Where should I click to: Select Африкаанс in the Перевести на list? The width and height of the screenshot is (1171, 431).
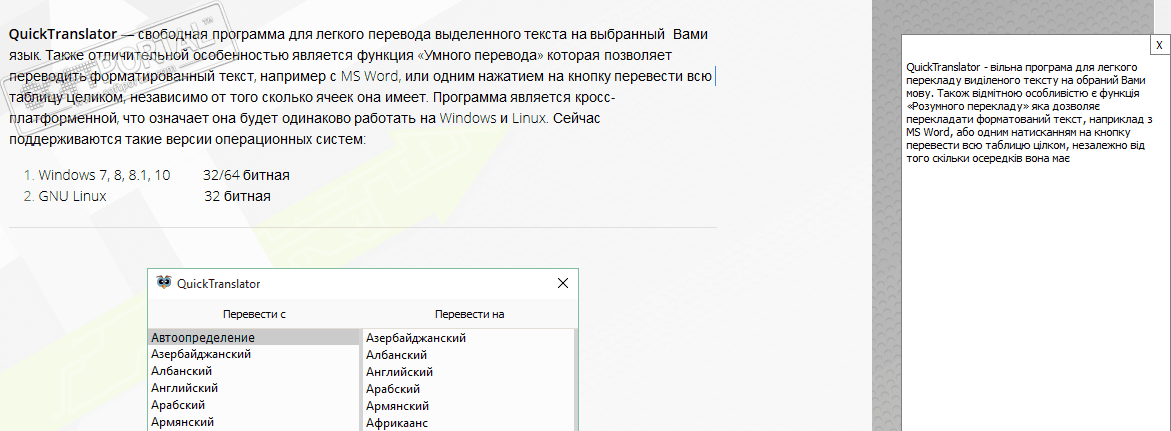468,424
